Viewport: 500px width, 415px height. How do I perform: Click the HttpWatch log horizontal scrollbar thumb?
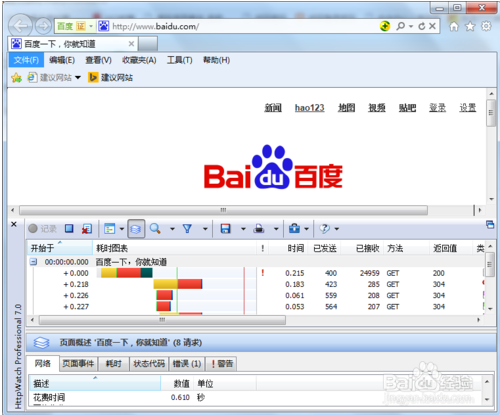162,320
